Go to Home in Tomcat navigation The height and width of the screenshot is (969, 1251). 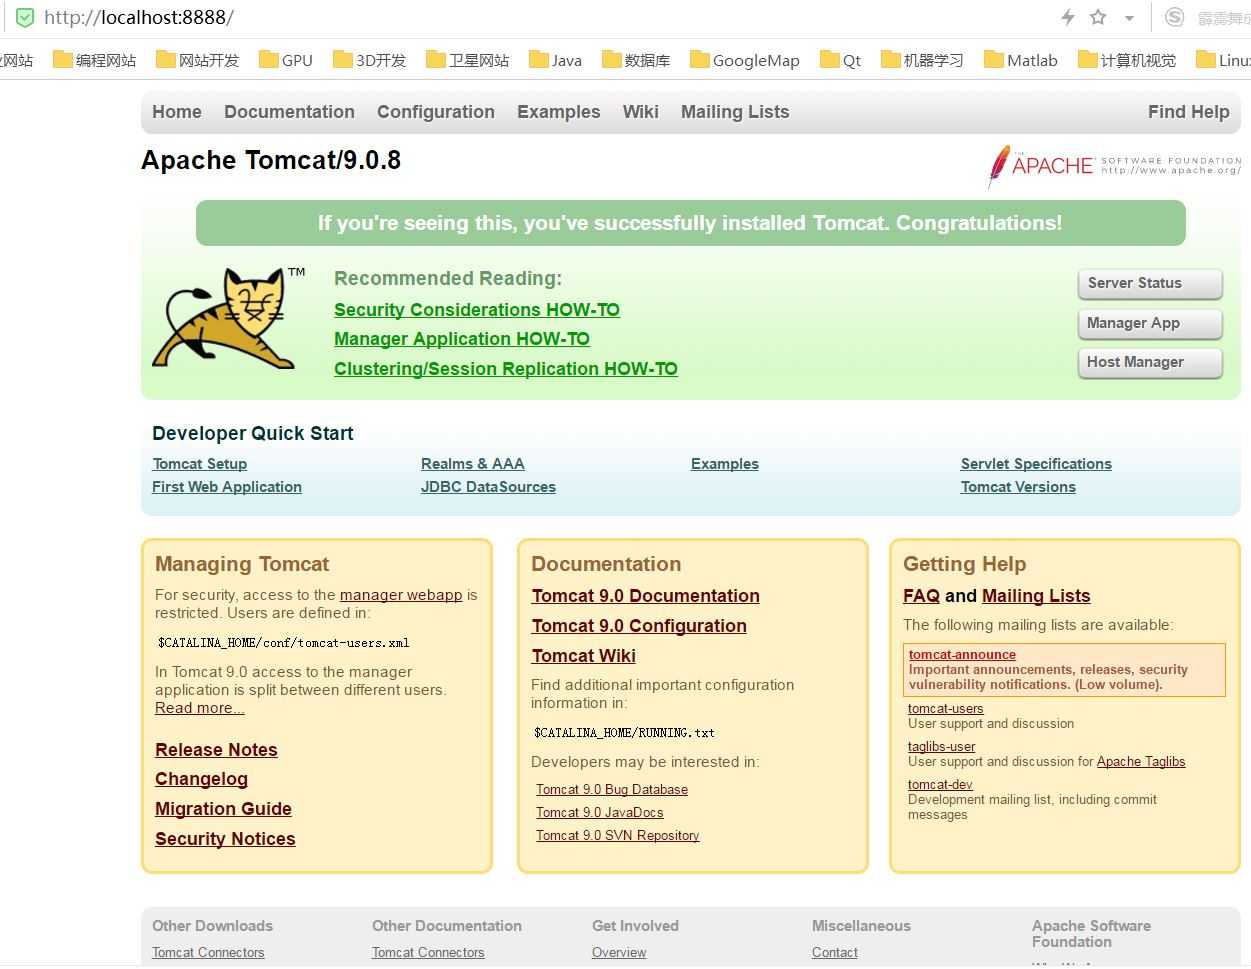[177, 112]
